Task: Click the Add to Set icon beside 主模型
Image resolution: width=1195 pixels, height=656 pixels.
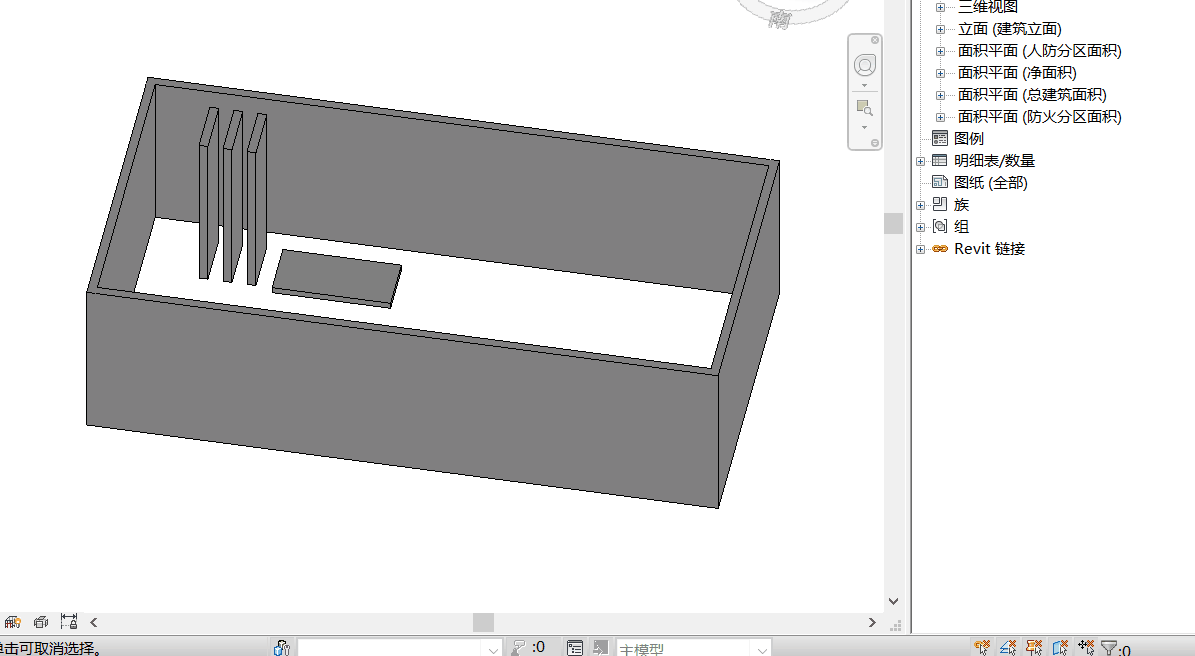Action: click(x=601, y=648)
